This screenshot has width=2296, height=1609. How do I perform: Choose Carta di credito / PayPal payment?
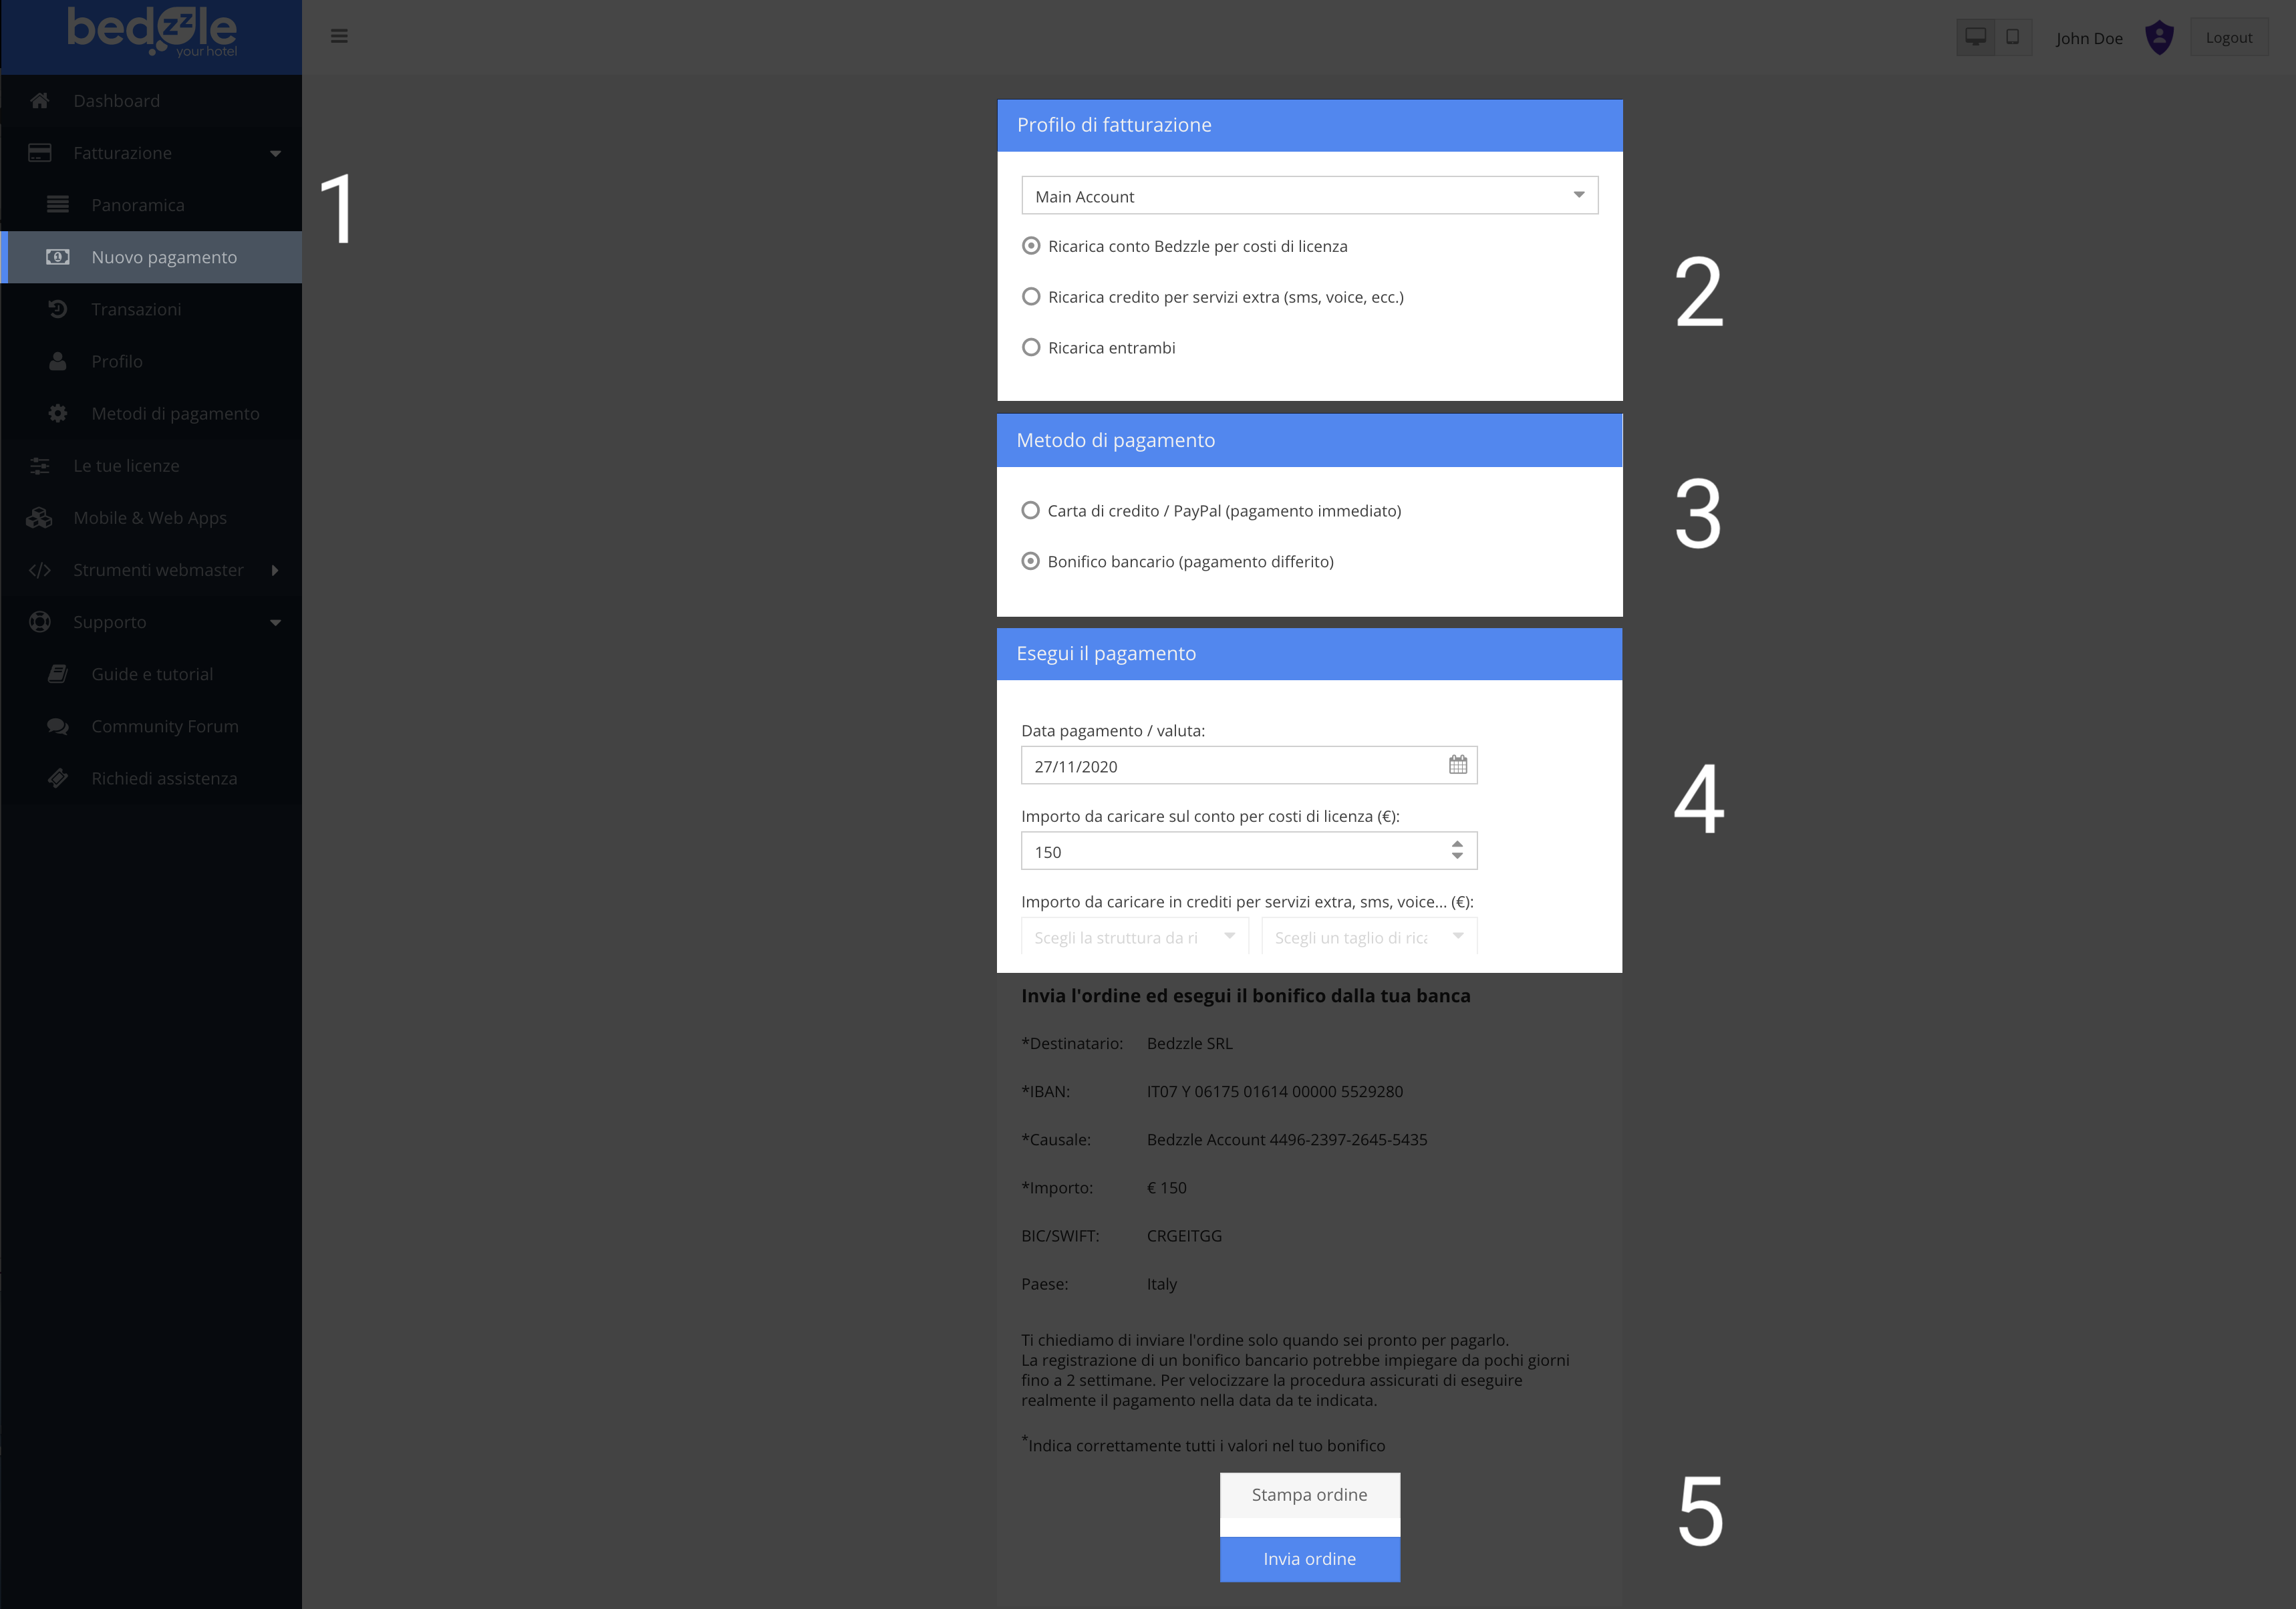pyautogui.click(x=1030, y=511)
